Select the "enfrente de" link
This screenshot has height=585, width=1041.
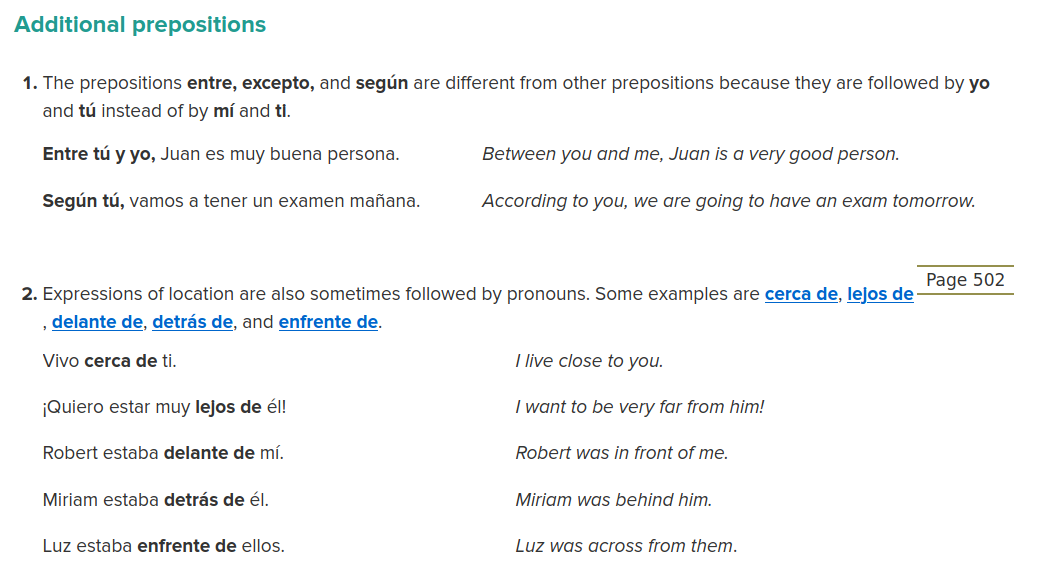(x=328, y=322)
